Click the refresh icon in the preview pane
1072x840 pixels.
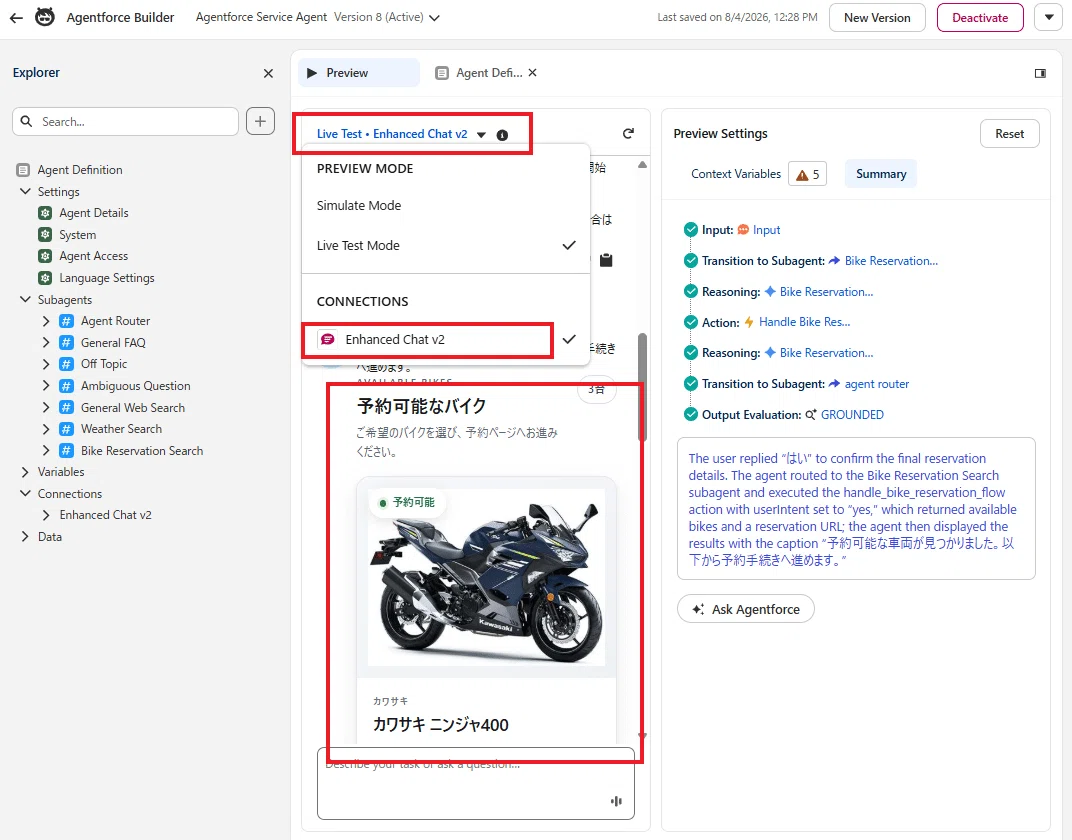(x=628, y=134)
